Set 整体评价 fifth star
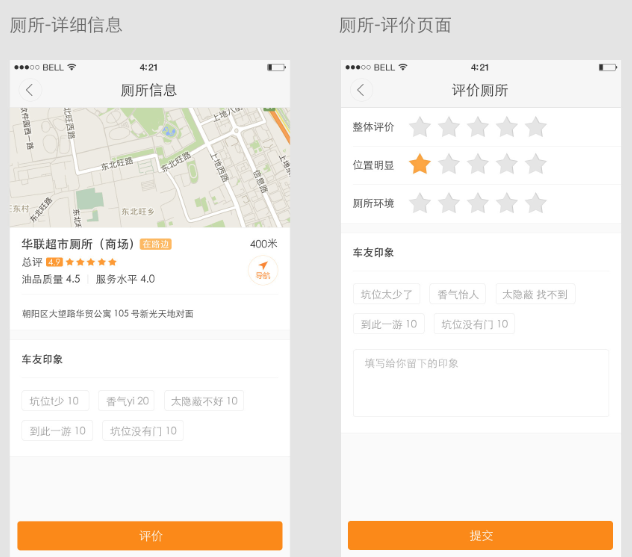The image size is (632, 557). pyautogui.click(x=536, y=127)
